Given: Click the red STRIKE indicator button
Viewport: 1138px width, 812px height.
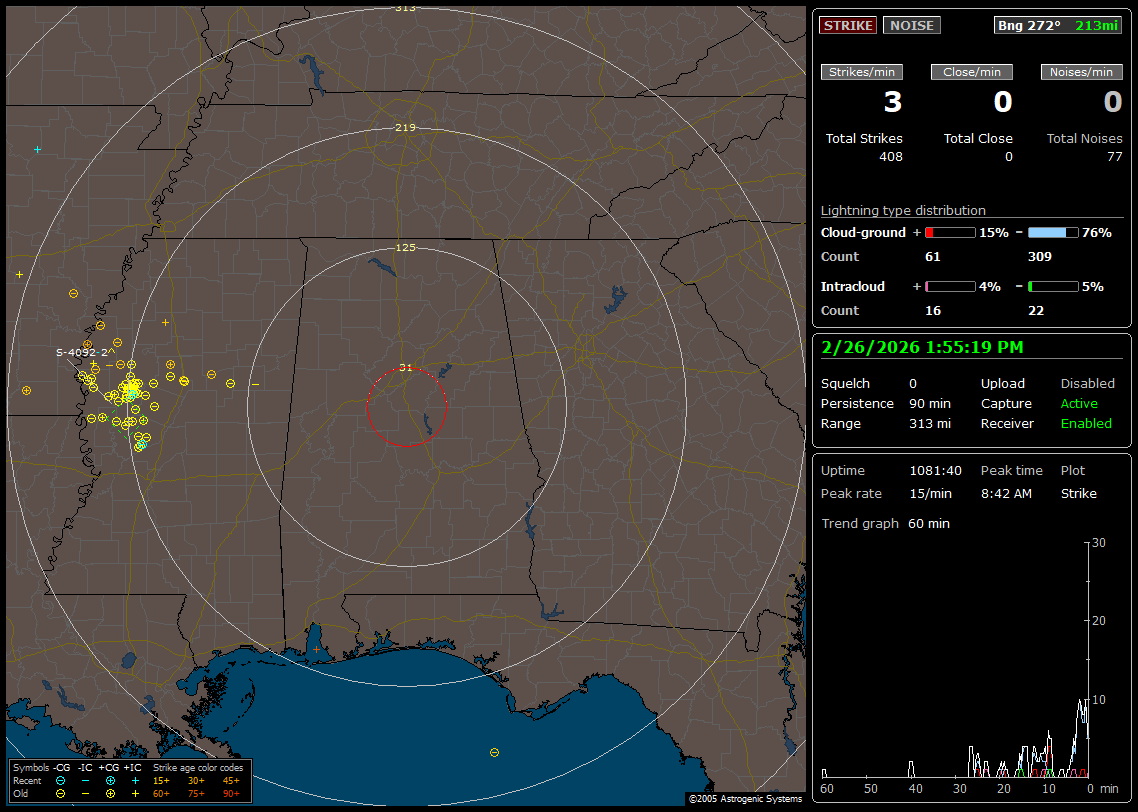Looking at the screenshot, I should coord(848,25).
